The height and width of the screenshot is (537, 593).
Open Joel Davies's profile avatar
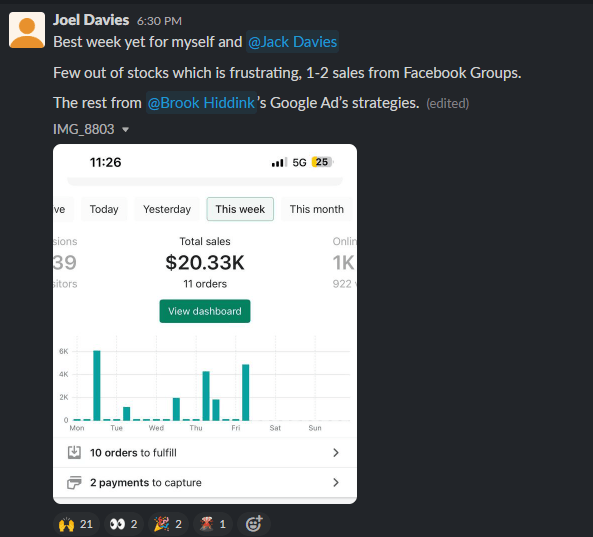click(x=27, y=30)
